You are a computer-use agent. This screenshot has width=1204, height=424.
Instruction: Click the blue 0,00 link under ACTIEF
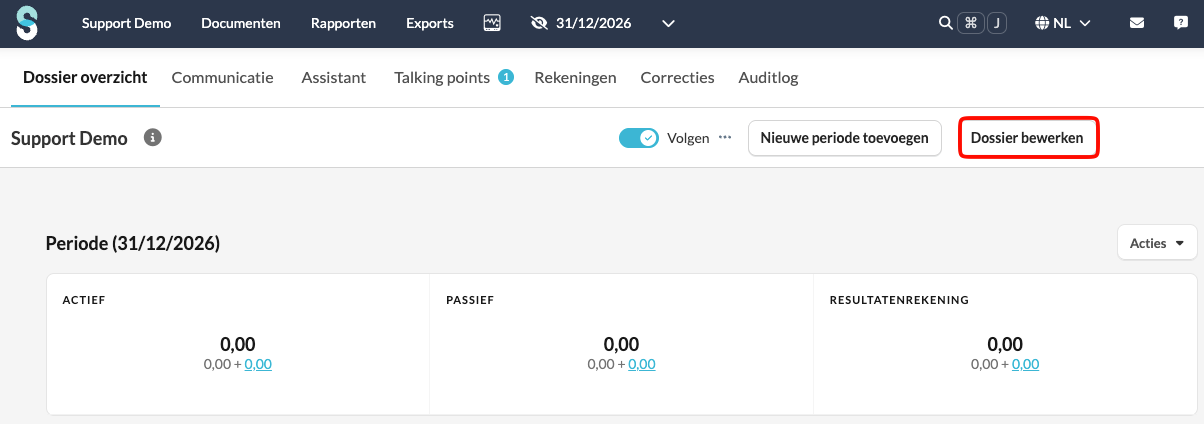(x=258, y=364)
